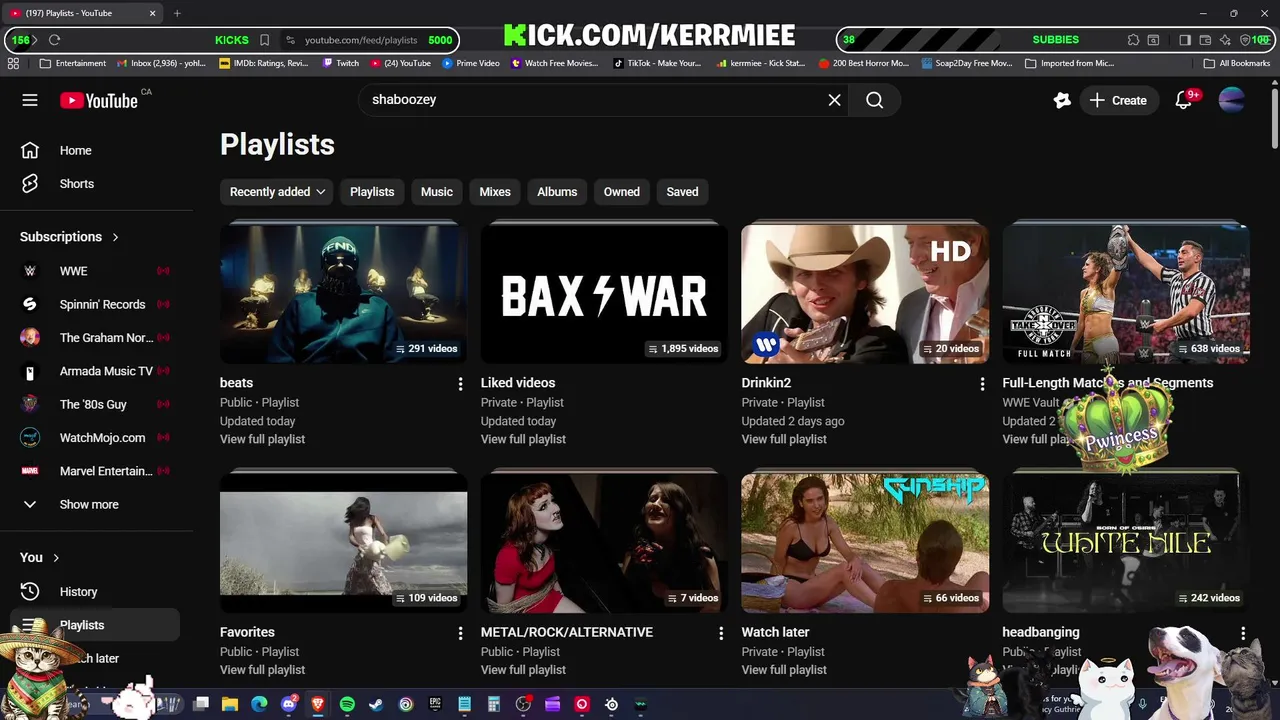Open the Recently added sort dropdown
1280x720 pixels.
coord(277,192)
